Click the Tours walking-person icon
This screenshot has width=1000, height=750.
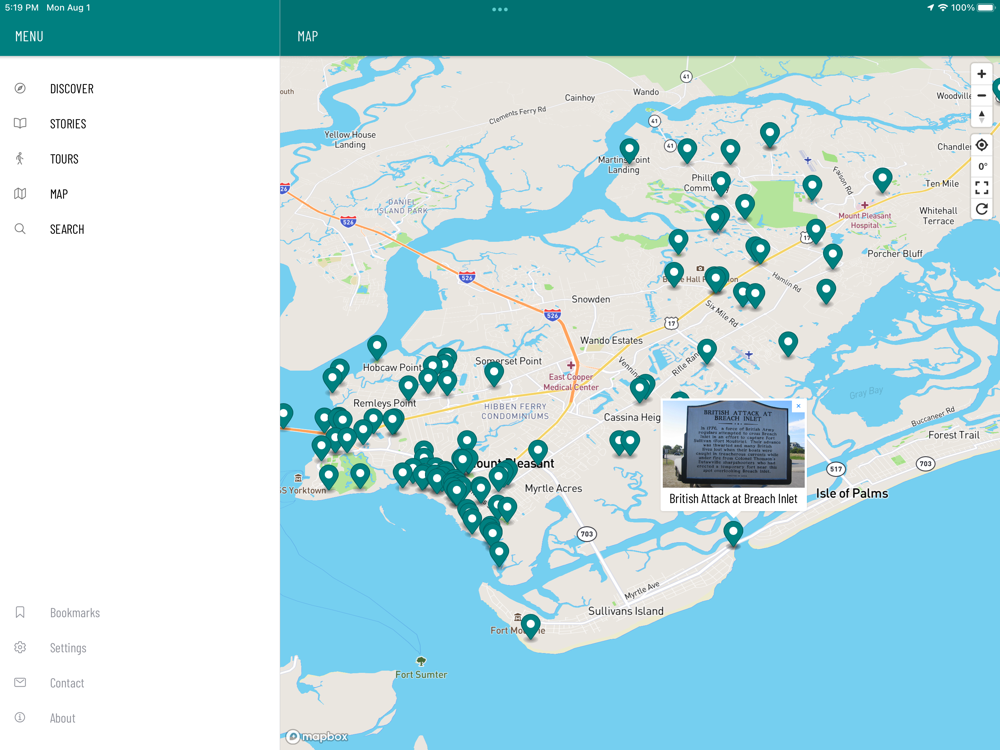(20, 158)
